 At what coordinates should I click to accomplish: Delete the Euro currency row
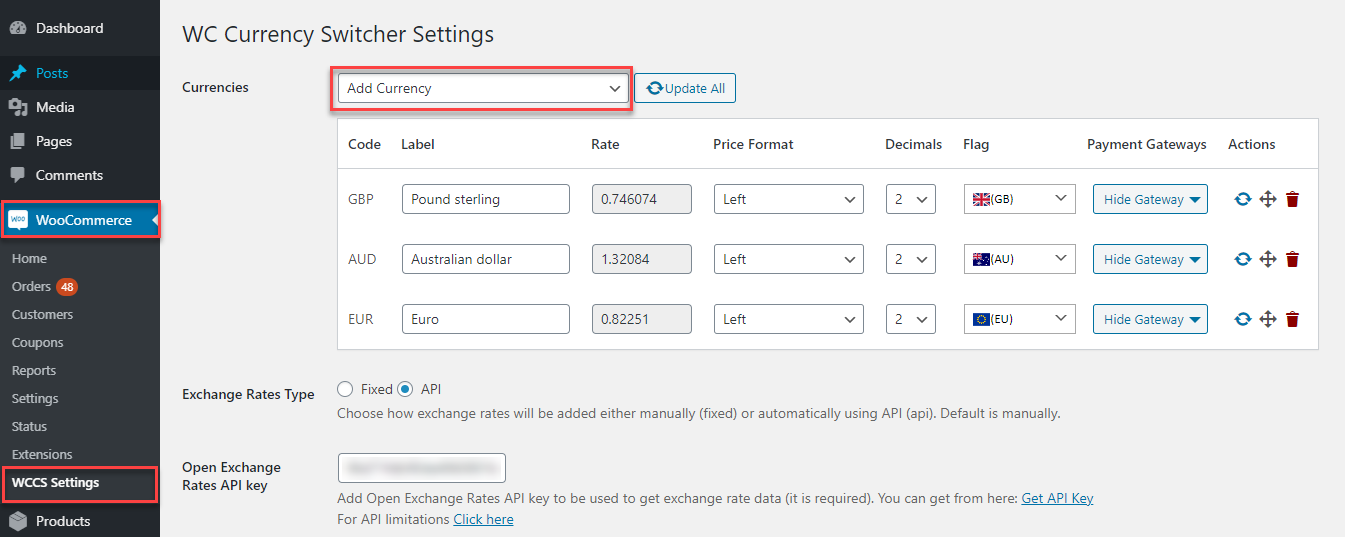click(x=1292, y=319)
